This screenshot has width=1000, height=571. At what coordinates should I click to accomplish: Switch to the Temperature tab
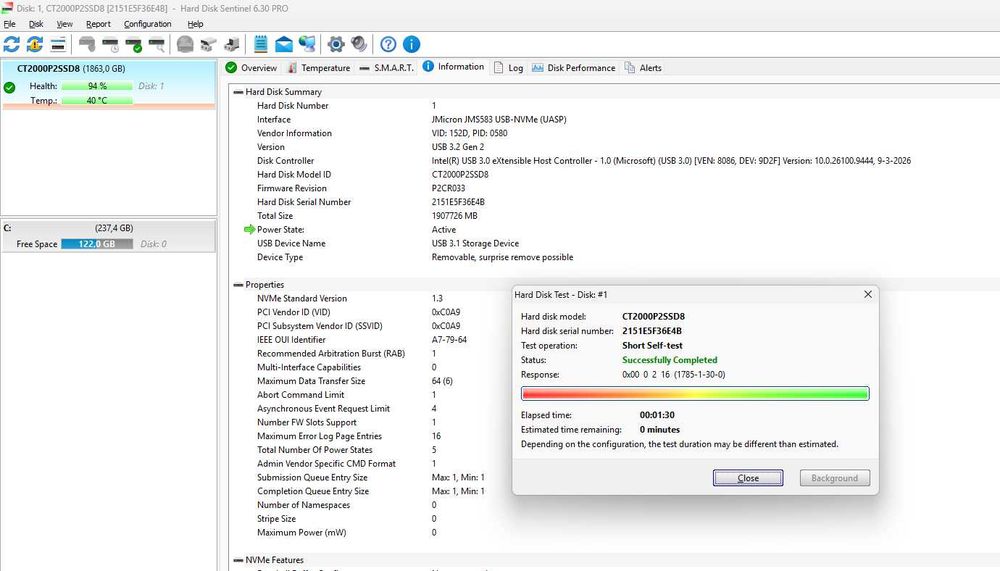[318, 68]
